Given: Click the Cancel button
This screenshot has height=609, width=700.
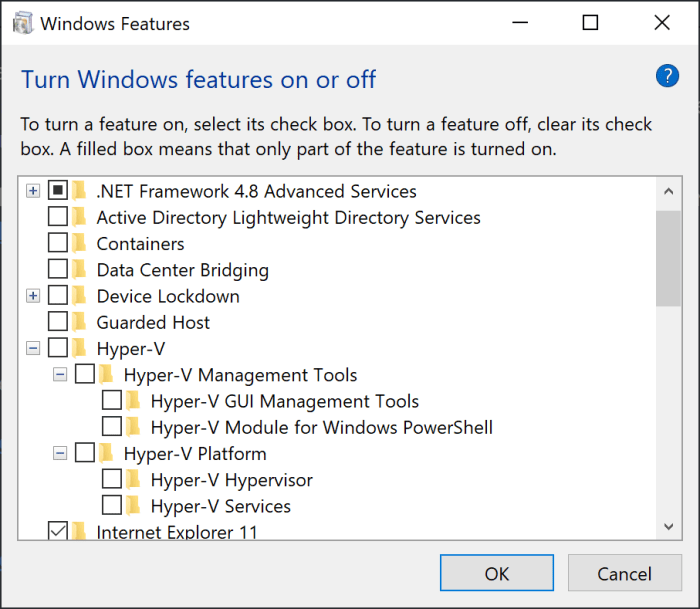Looking at the screenshot, I should tap(625, 573).
